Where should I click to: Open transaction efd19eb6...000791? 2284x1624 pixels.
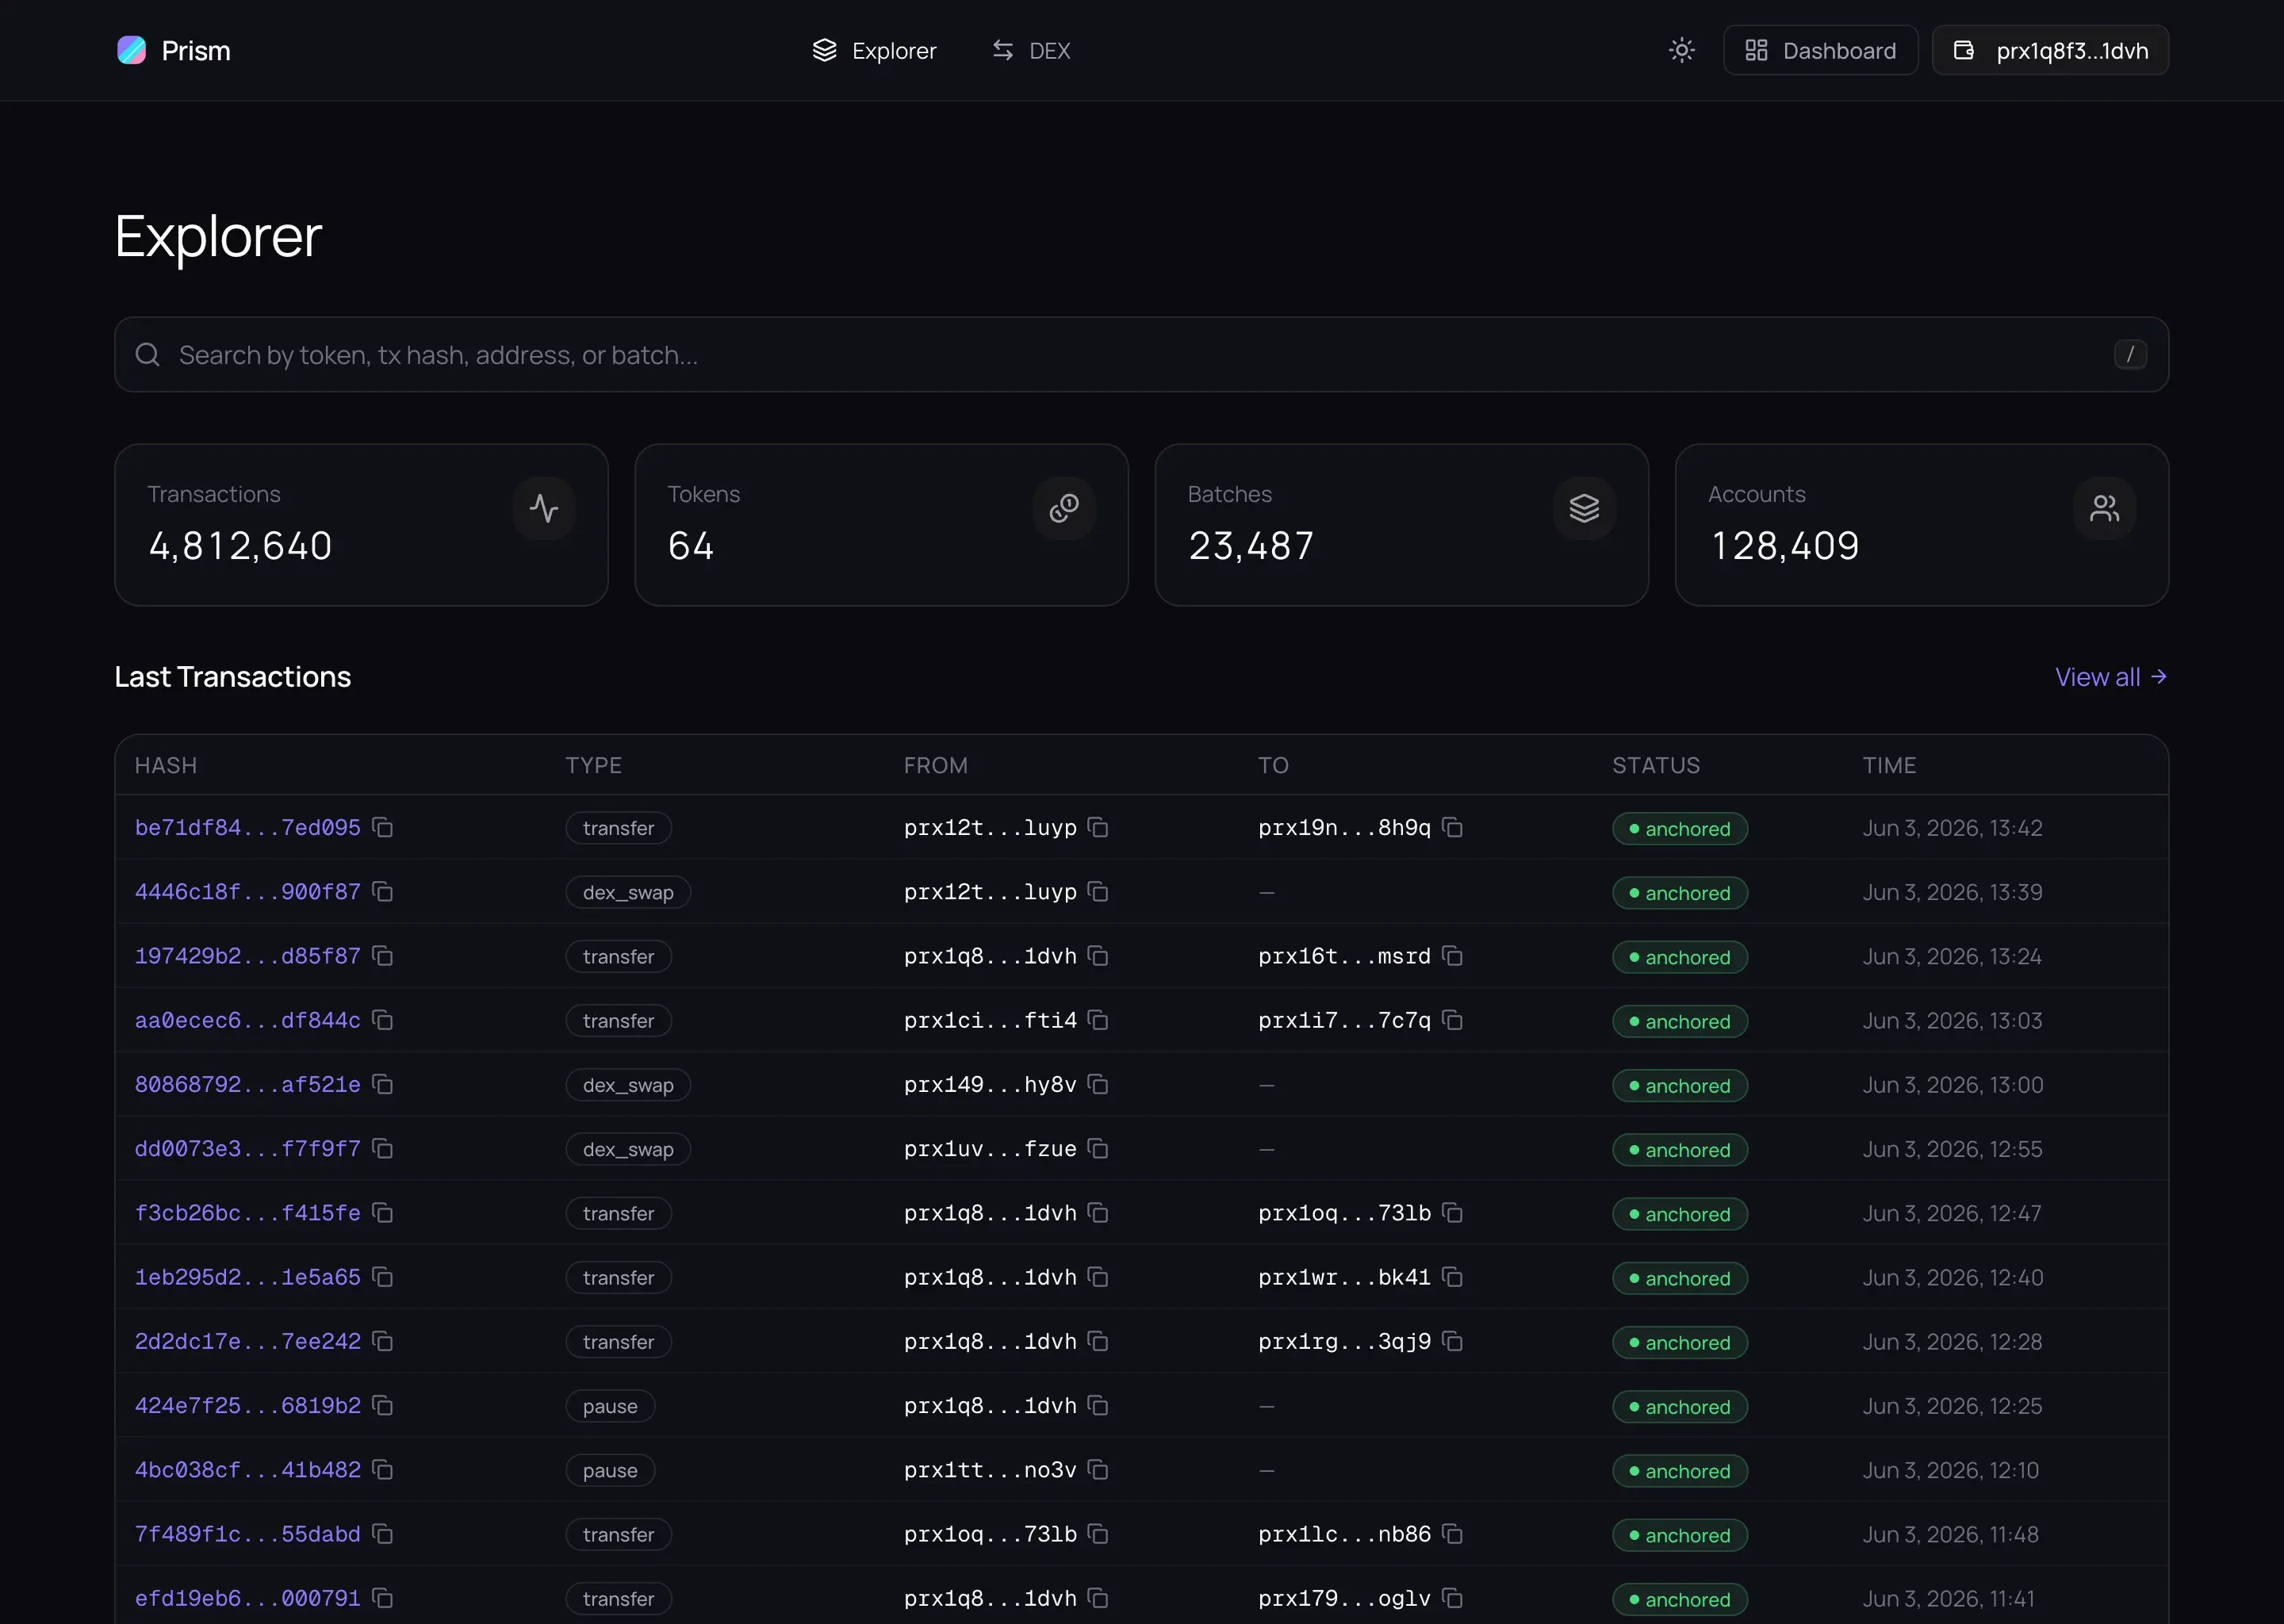point(247,1597)
